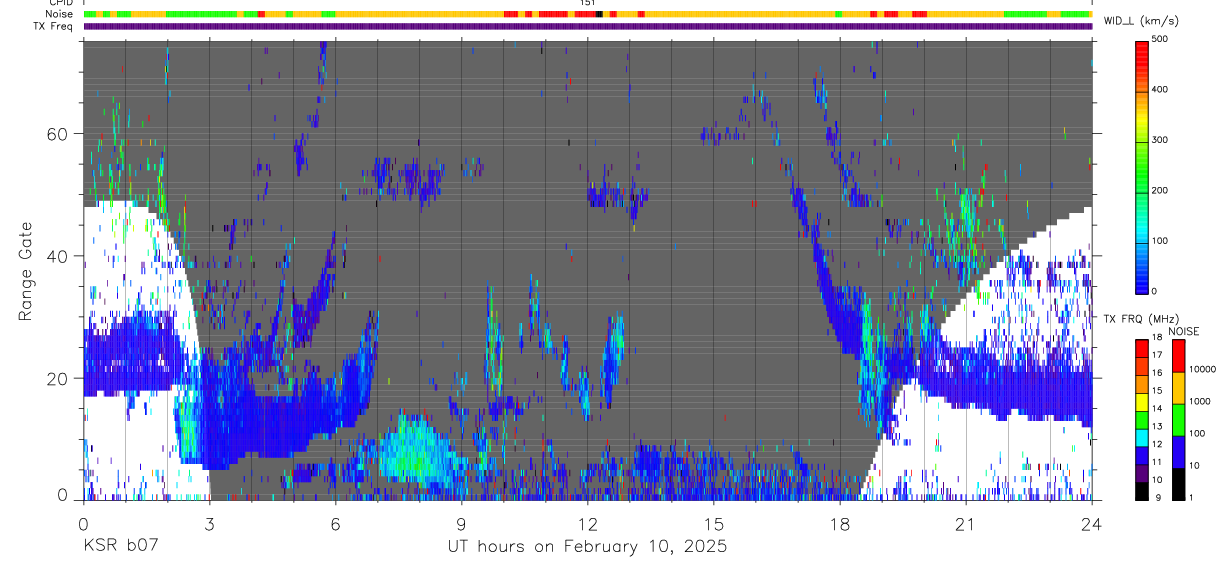Click the blue segment of the NOISE color bar

pos(1178,452)
